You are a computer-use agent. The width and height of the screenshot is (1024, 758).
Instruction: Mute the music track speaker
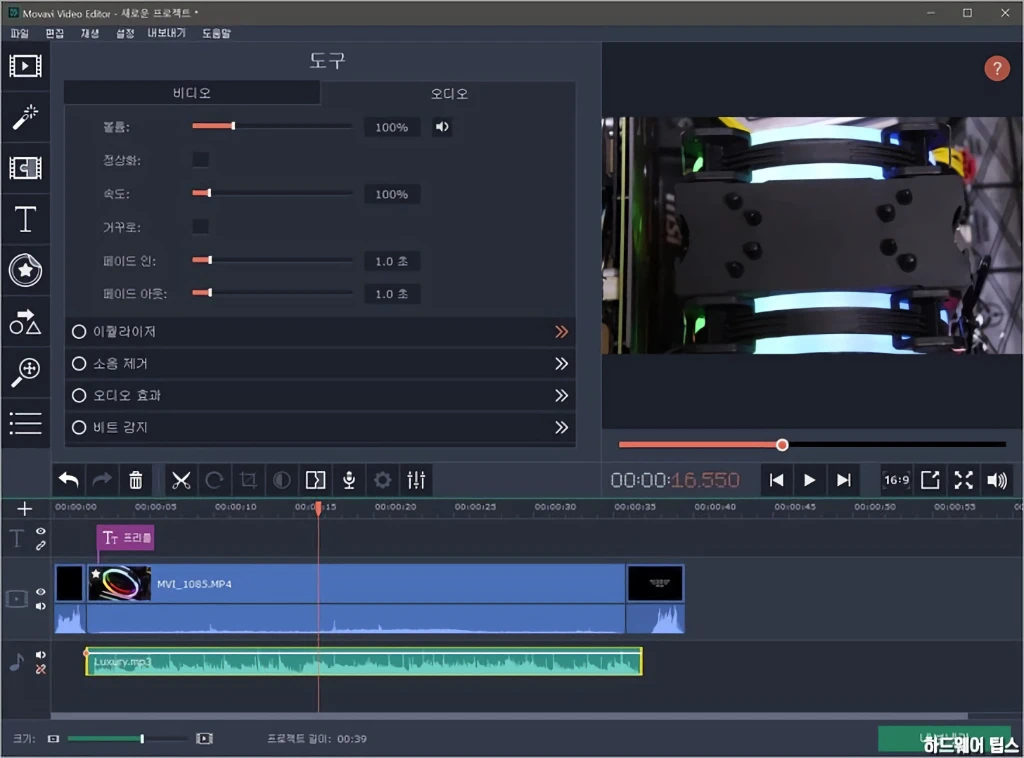[40, 655]
